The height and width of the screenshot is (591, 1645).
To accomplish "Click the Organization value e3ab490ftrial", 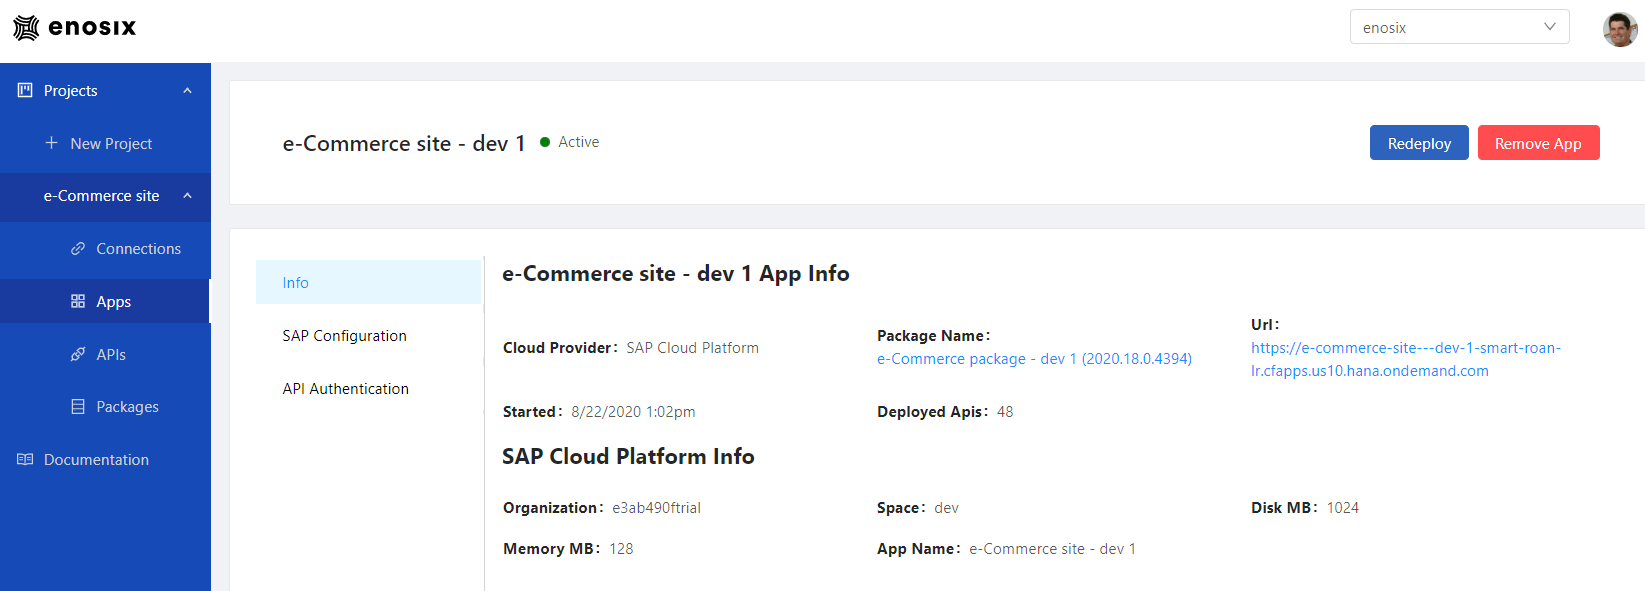I will [656, 508].
